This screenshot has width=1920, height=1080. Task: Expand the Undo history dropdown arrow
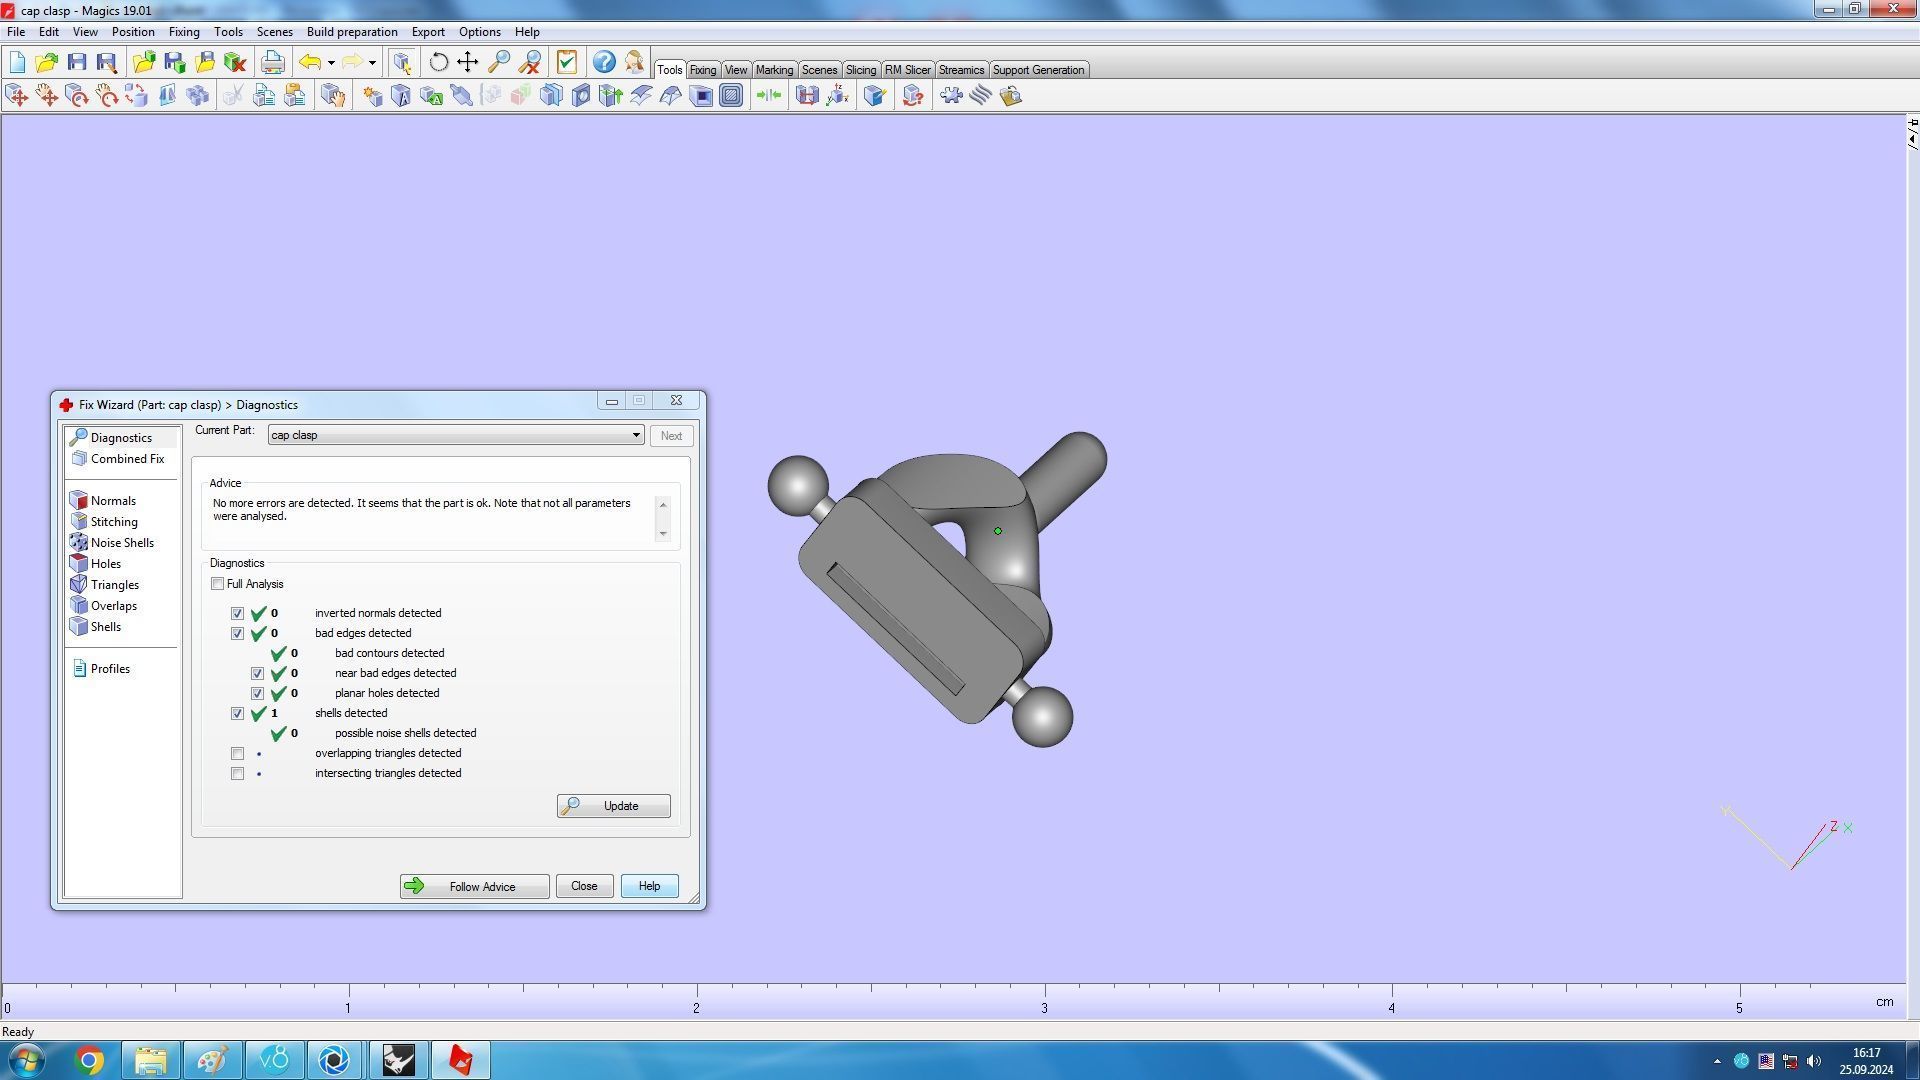331,63
